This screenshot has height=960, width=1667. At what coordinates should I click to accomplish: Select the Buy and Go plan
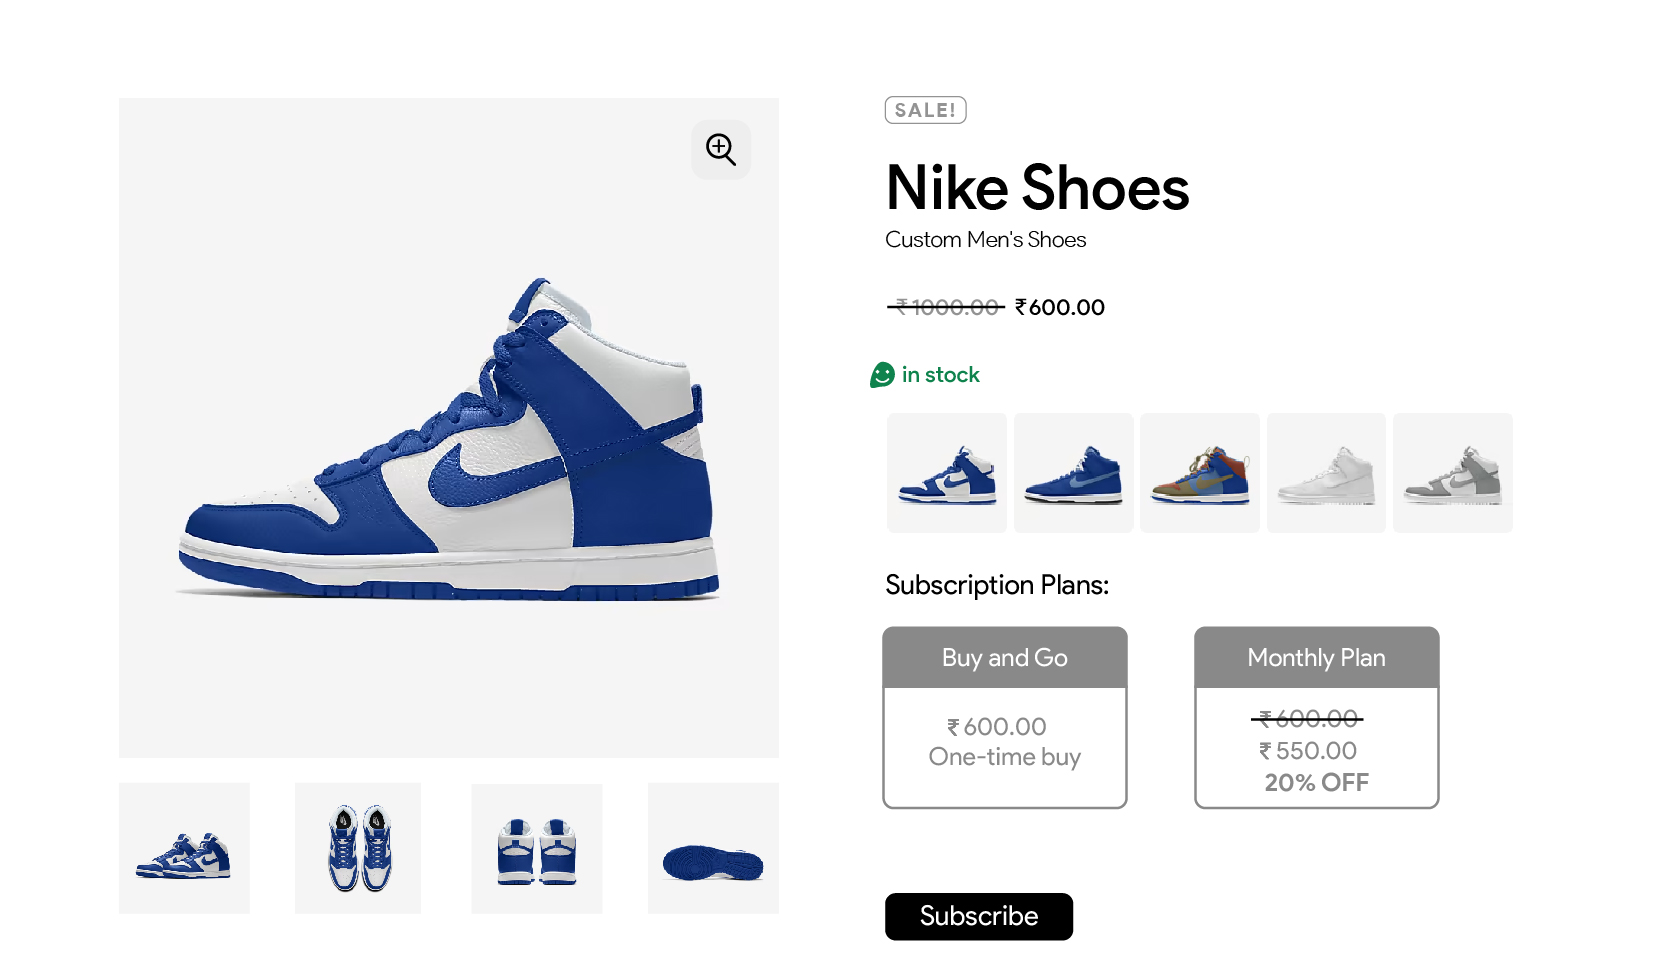pos(1004,717)
